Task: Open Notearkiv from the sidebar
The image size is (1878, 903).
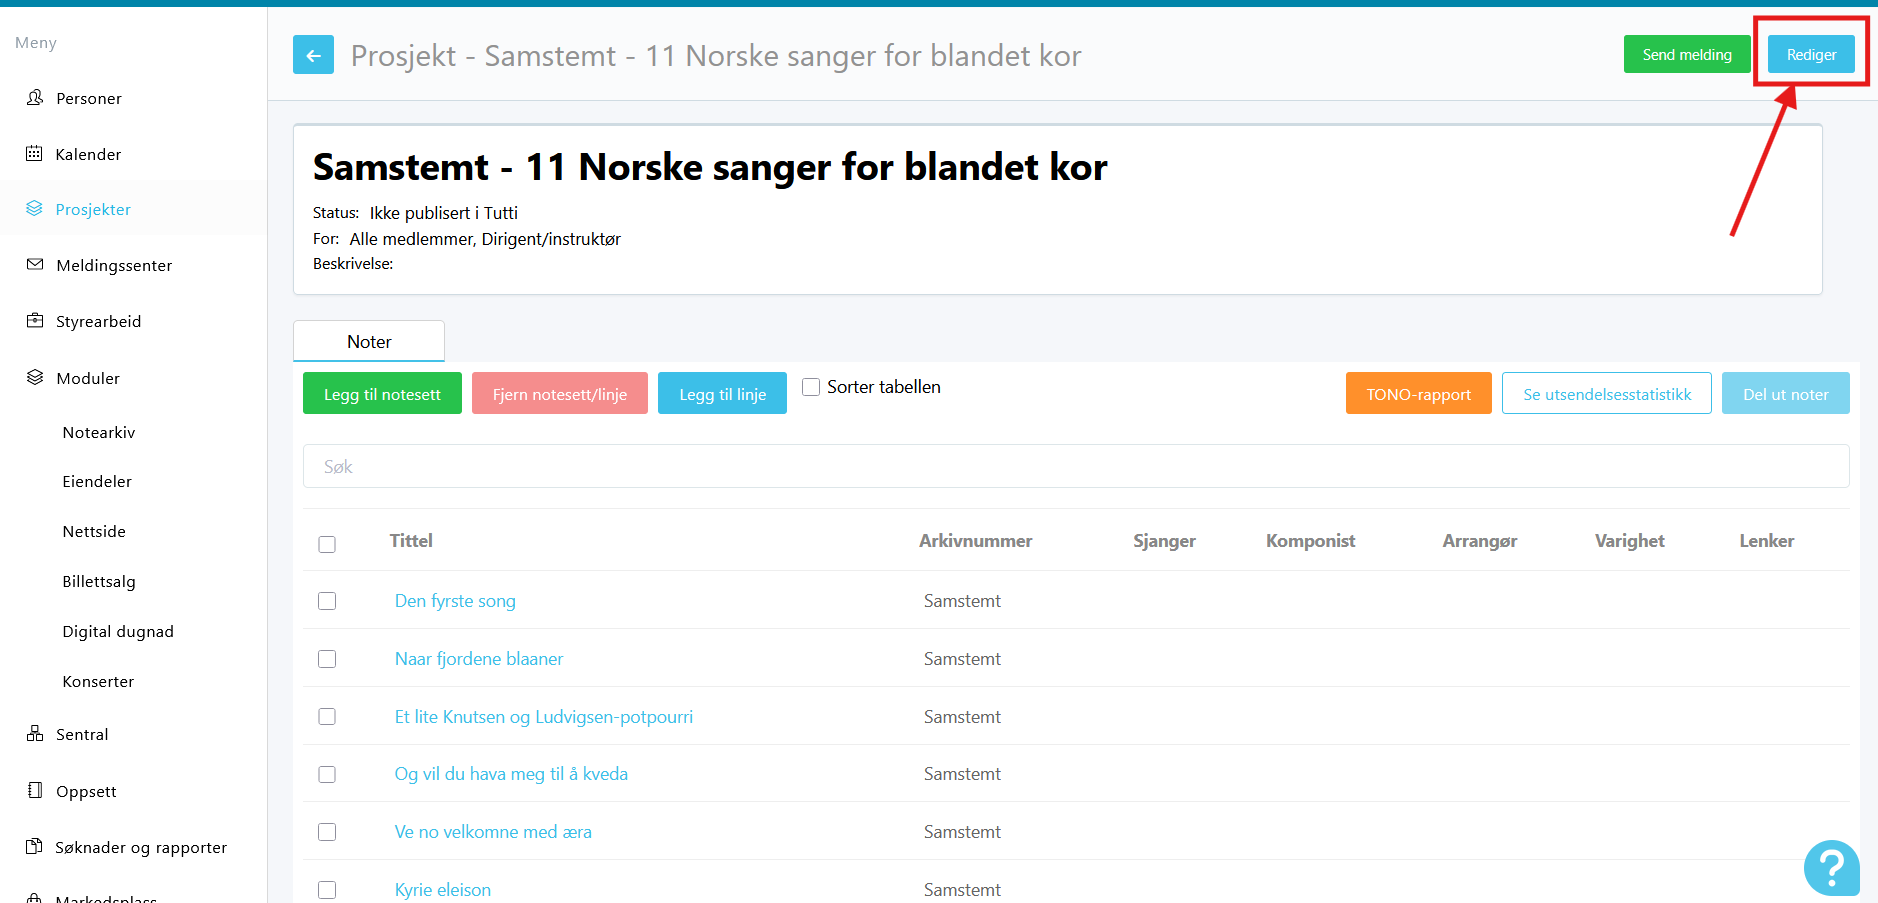Action: pos(99,432)
